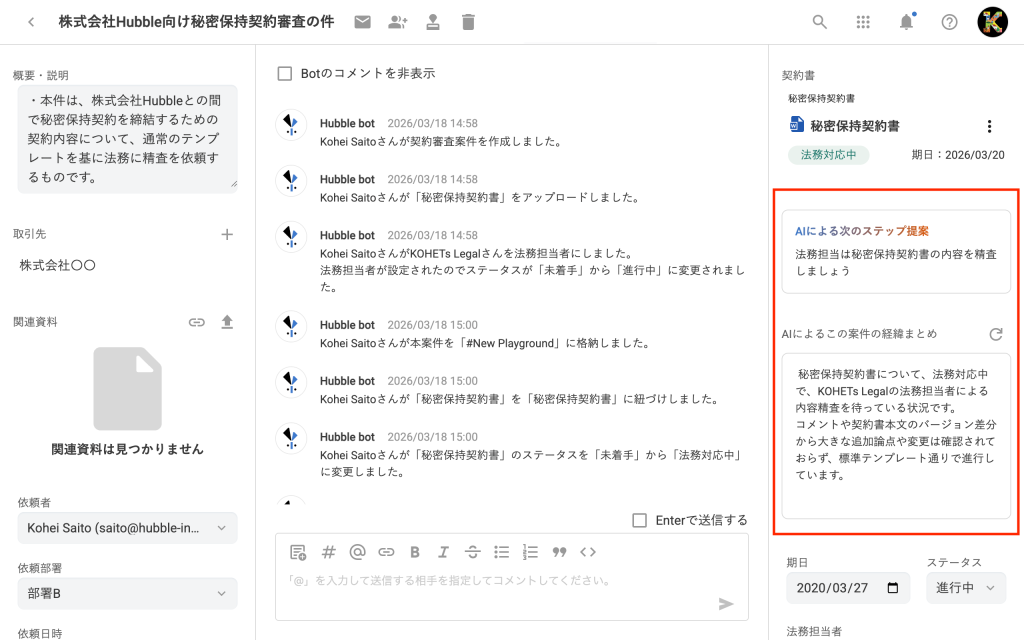Screen dimensions: 1024x640
Task: Click the bold formatting icon in editor
Action: (x=414, y=552)
